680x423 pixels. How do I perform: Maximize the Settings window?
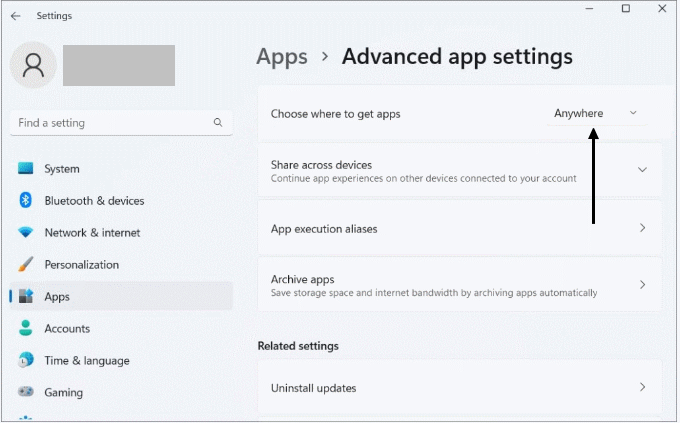coord(625,9)
